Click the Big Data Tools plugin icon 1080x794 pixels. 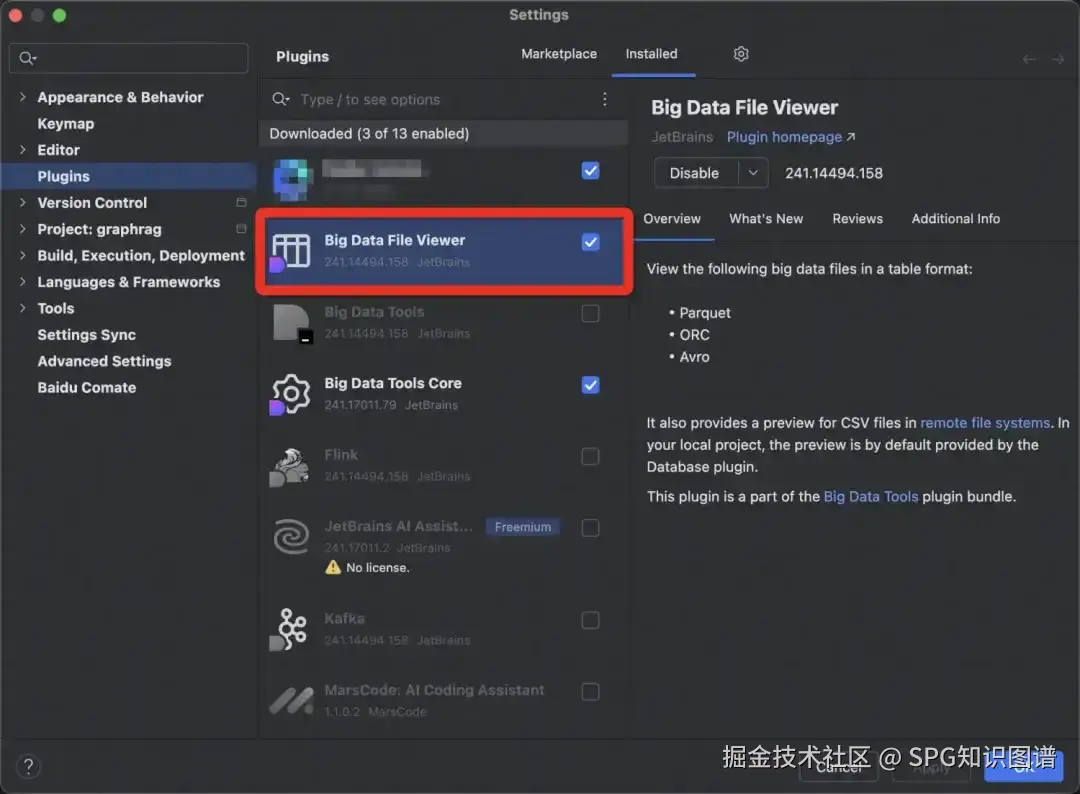point(291,323)
